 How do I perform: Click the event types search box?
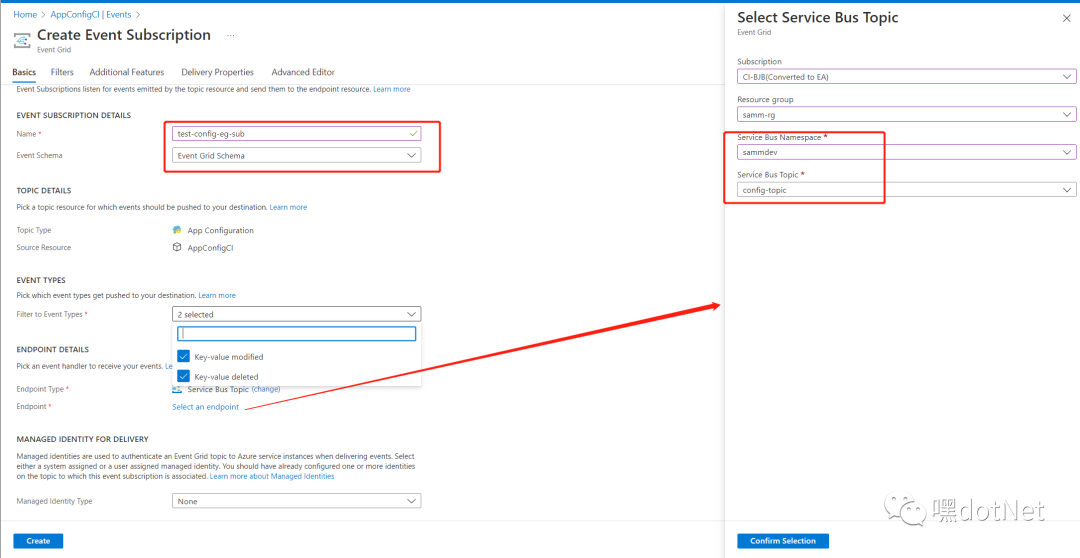(x=297, y=333)
